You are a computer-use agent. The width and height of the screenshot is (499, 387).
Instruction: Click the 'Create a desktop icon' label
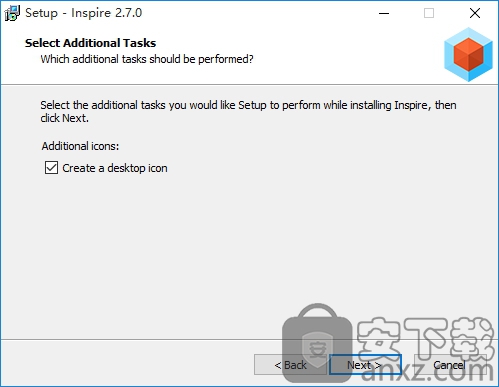115,168
